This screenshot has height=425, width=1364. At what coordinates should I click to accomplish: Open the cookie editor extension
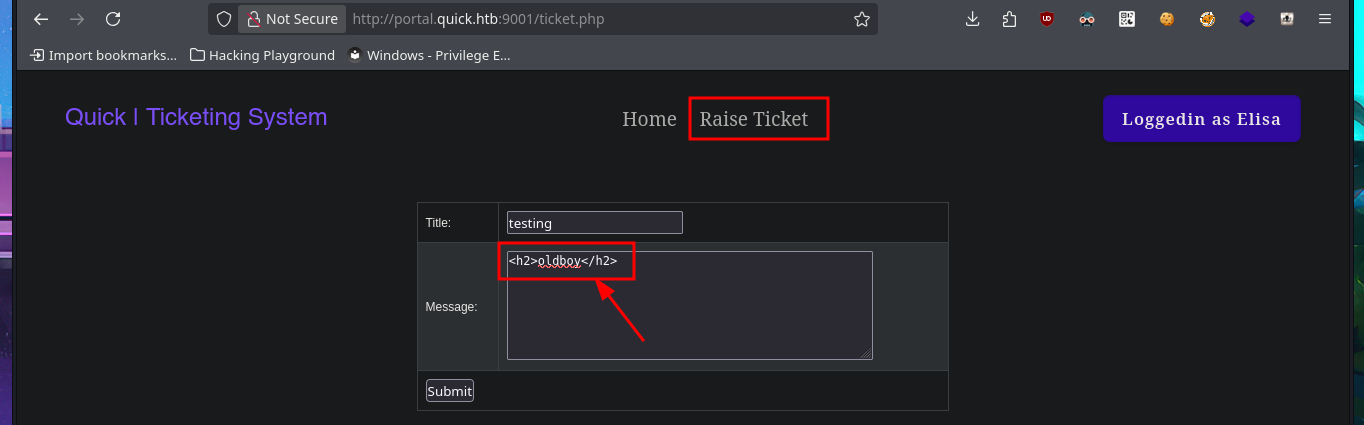pos(1167,19)
